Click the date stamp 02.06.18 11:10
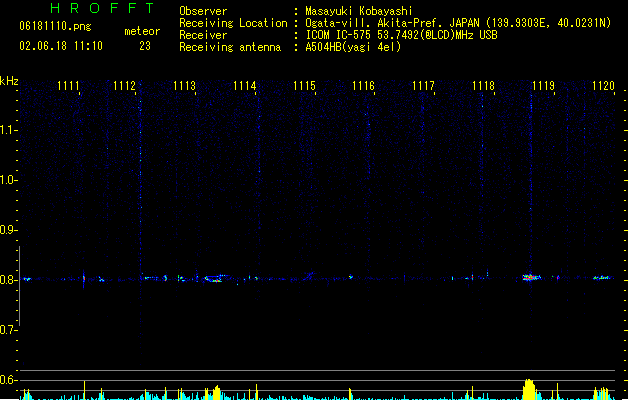Image resolution: width=629 pixels, height=400 pixels. pos(61,46)
